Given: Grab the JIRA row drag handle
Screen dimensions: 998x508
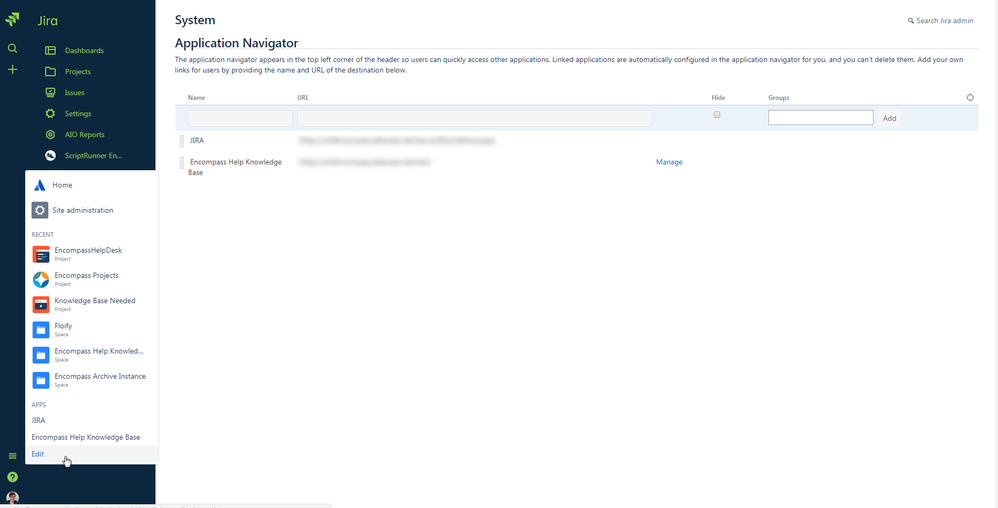Looking at the screenshot, I should [181, 141].
